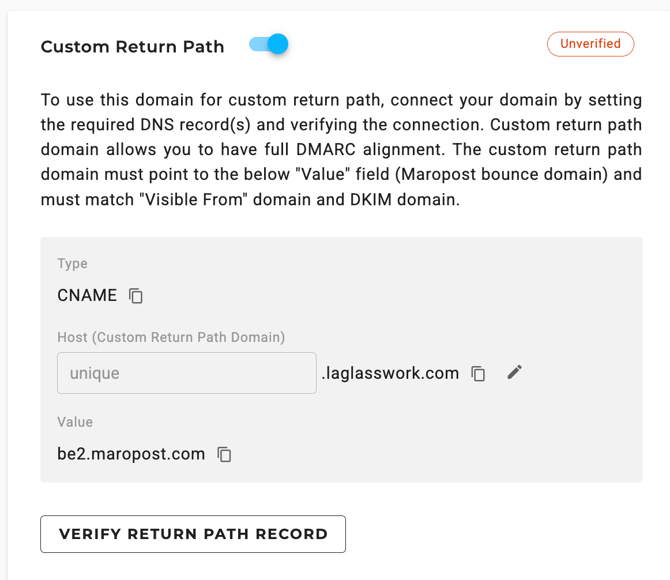Copy the be2.maropost.com value
Viewport: 670px width, 580px height.
click(224, 454)
